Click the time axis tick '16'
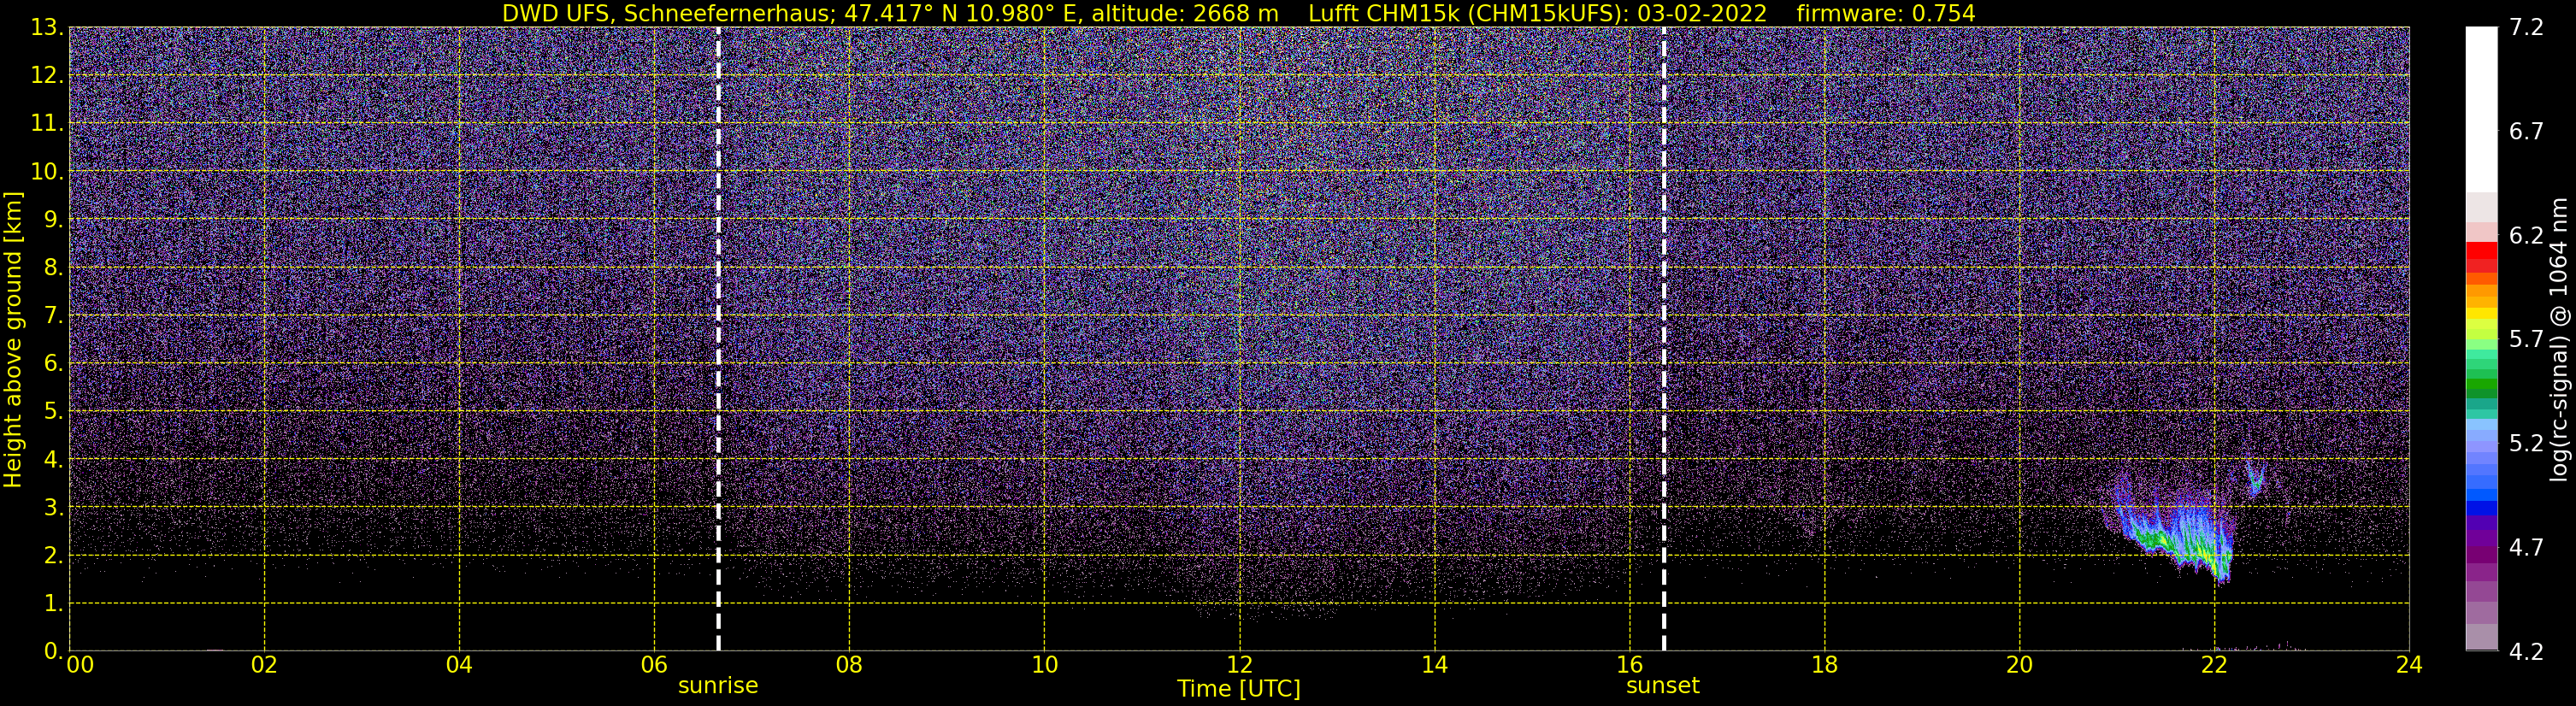 [x=1629, y=665]
